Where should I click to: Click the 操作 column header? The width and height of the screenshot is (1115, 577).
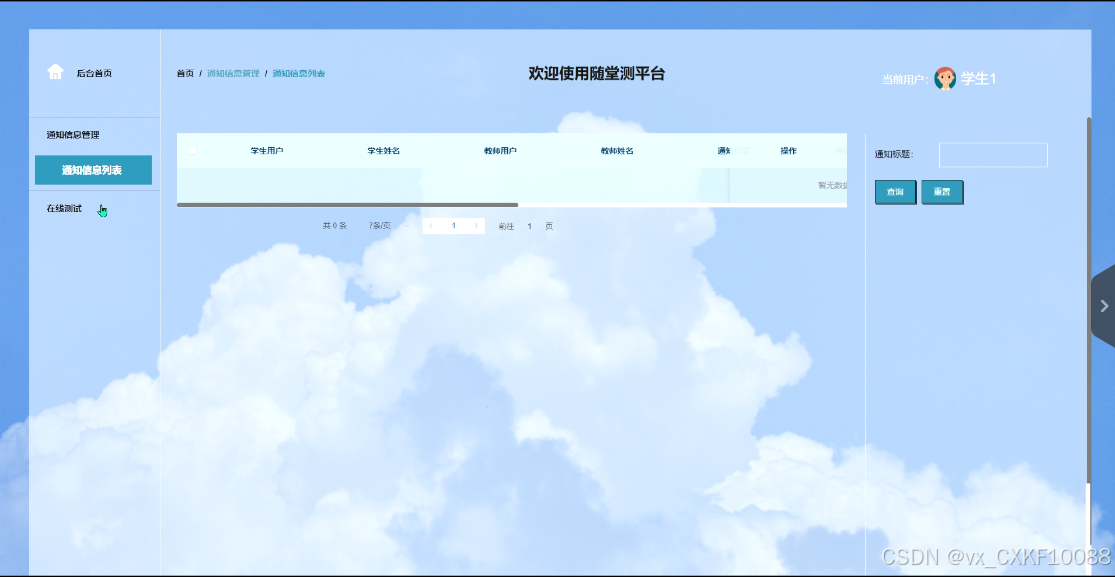click(x=788, y=151)
